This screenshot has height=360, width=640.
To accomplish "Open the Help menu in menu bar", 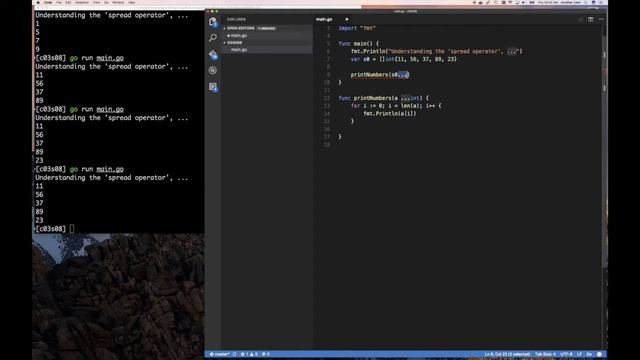I will [x=131, y=2].
